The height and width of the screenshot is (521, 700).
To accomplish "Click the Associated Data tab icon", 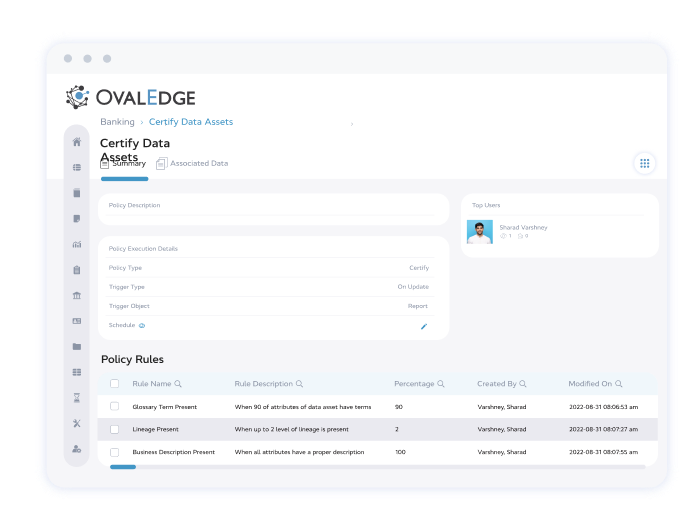I will [161, 164].
